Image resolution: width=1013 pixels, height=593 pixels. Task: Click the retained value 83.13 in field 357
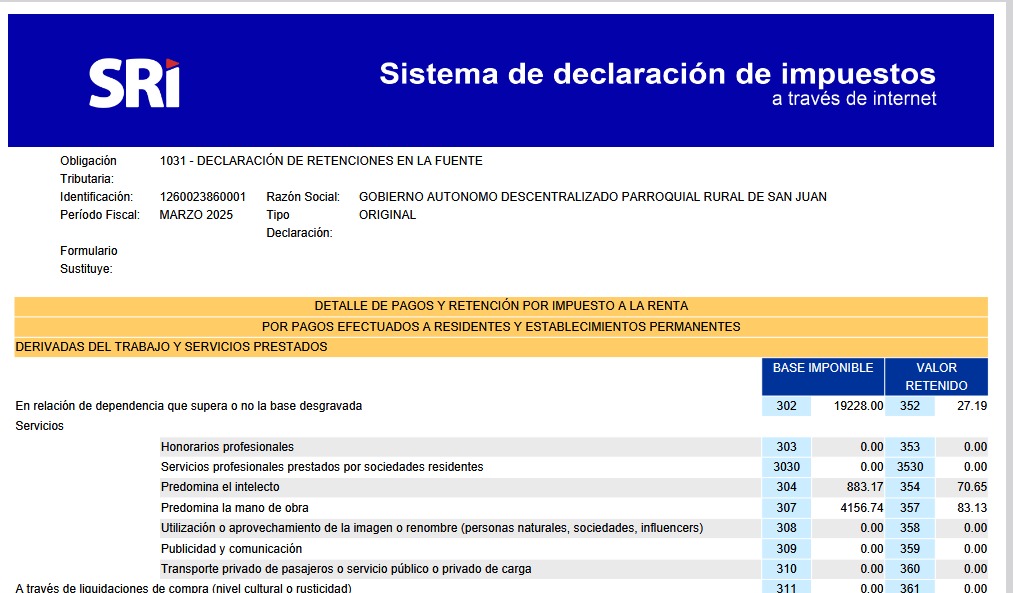[971, 508]
